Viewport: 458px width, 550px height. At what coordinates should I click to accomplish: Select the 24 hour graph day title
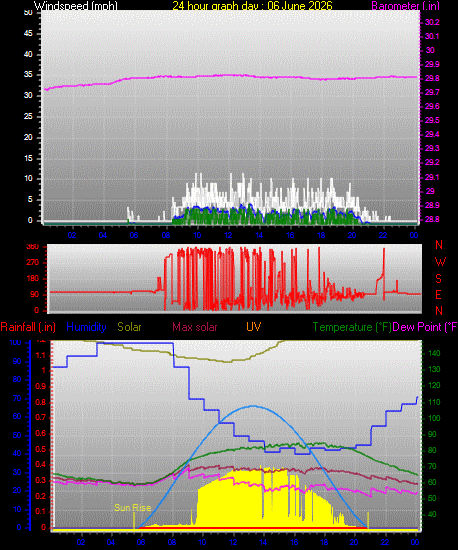click(x=252, y=6)
